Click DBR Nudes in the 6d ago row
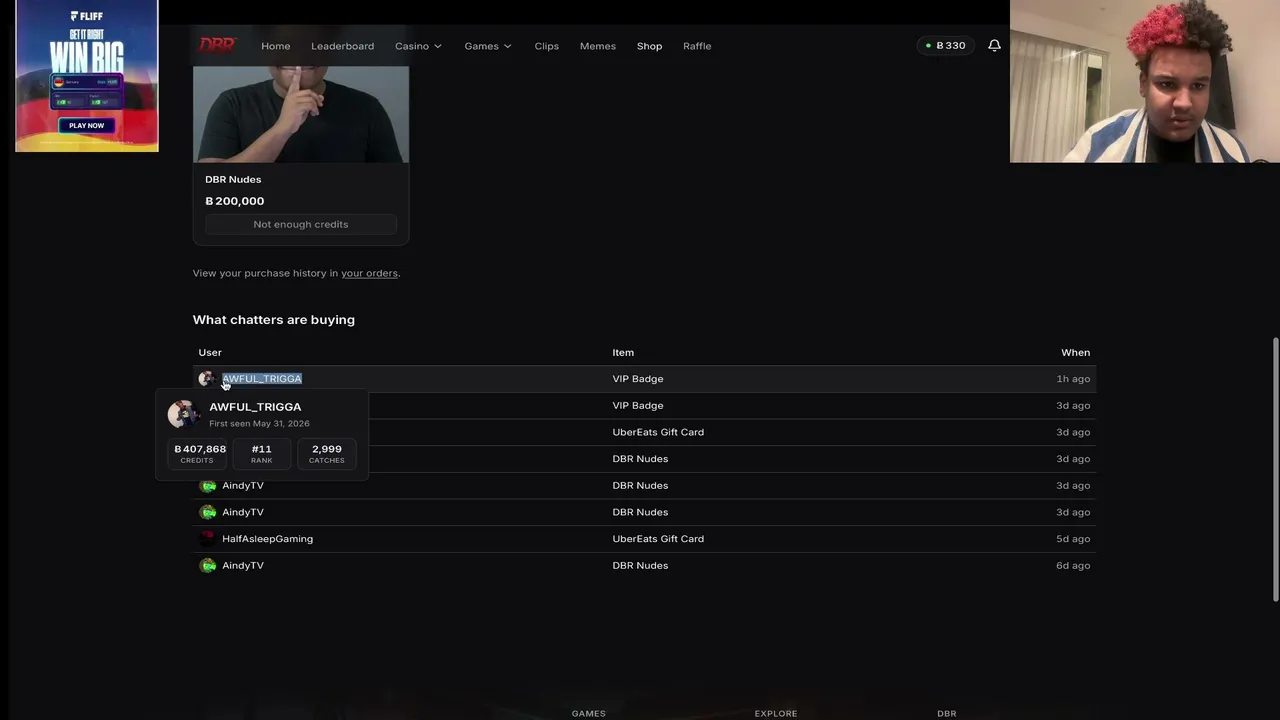This screenshot has height=720, width=1280. 640,565
